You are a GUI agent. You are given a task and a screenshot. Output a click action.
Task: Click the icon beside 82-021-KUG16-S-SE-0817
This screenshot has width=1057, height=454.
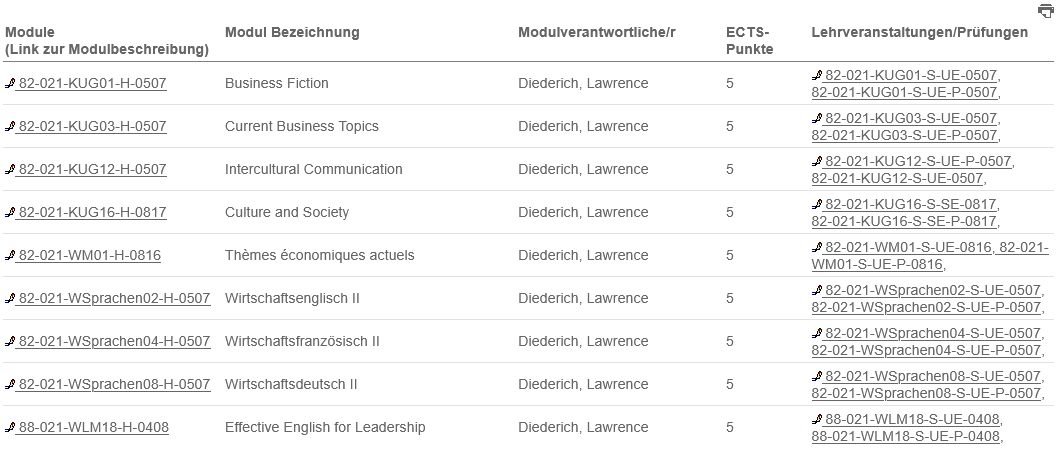coord(816,204)
